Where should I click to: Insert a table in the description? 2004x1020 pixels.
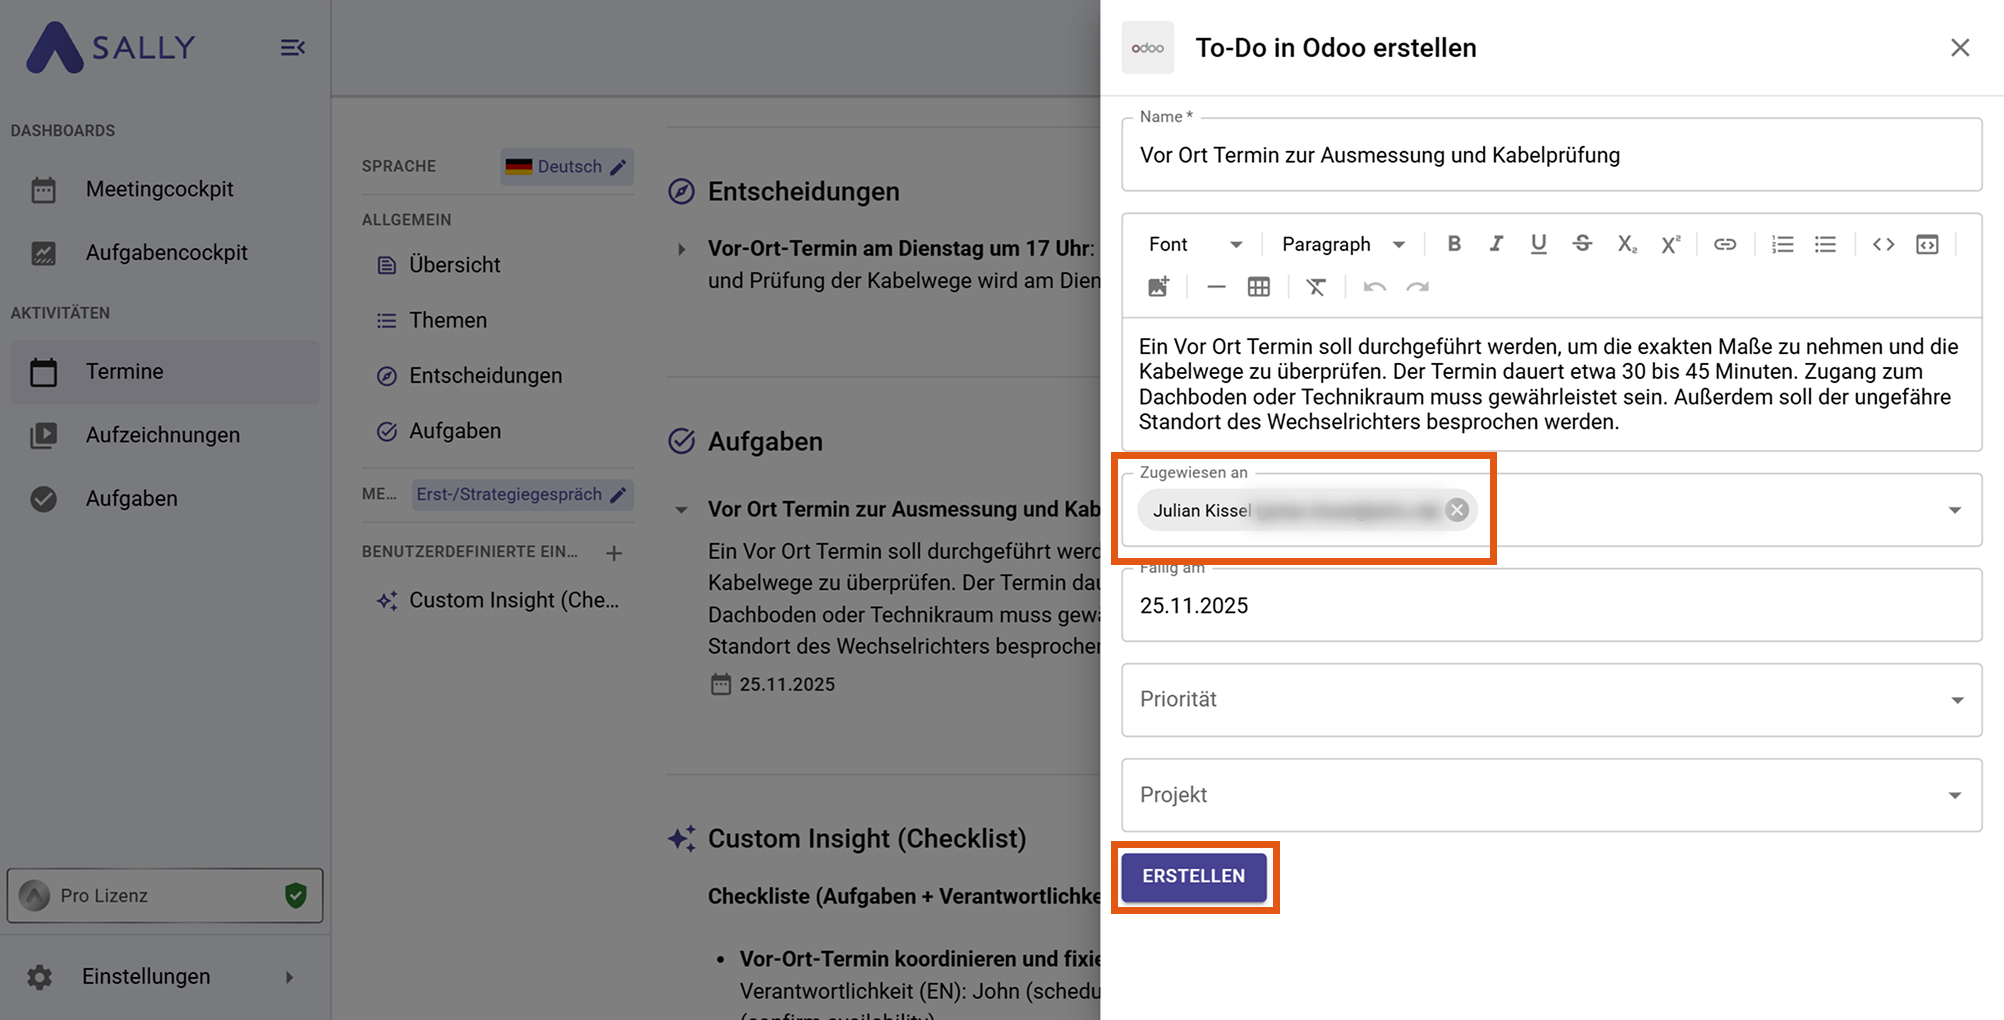1258,288
